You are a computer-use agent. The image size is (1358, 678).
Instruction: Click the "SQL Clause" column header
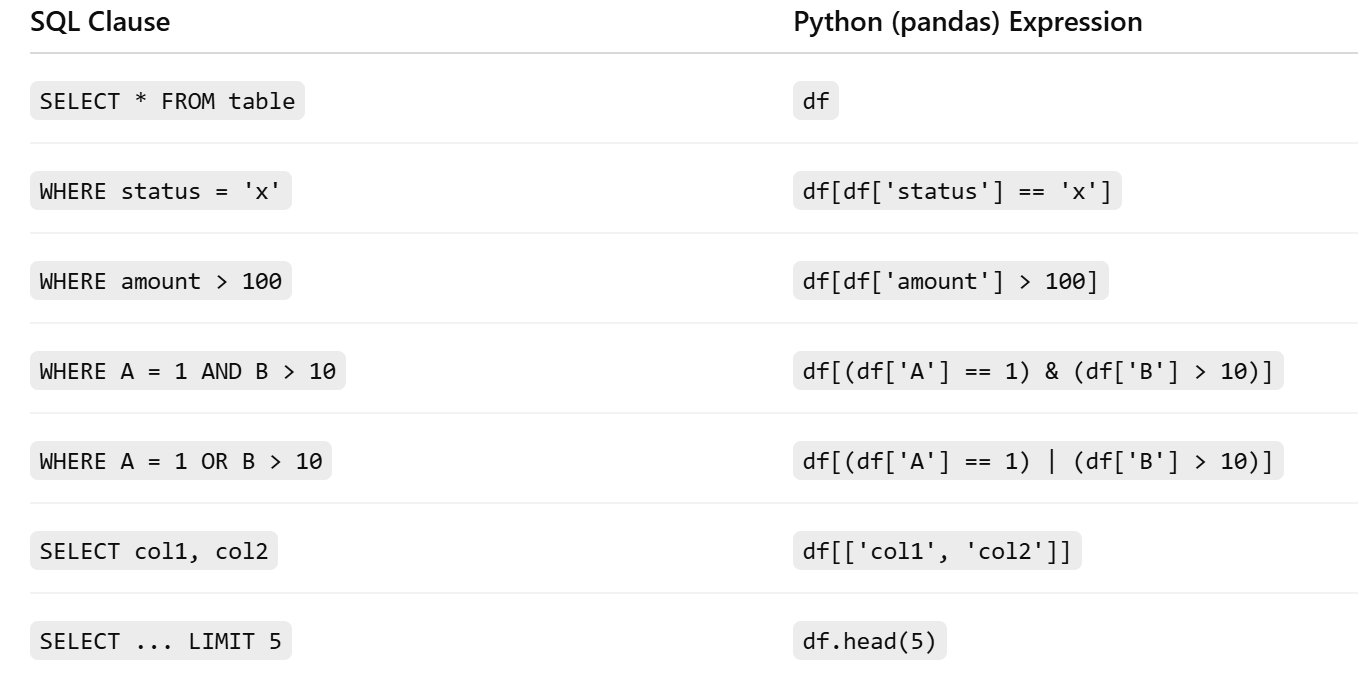tap(100, 23)
